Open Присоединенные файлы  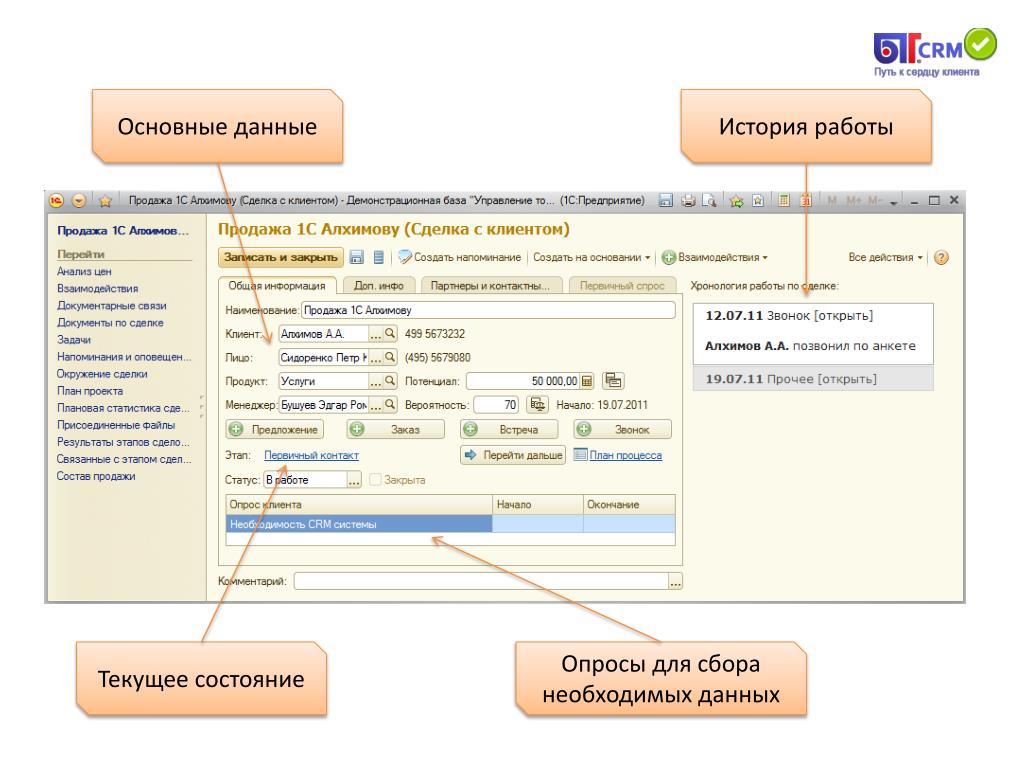click(x=116, y=424)
